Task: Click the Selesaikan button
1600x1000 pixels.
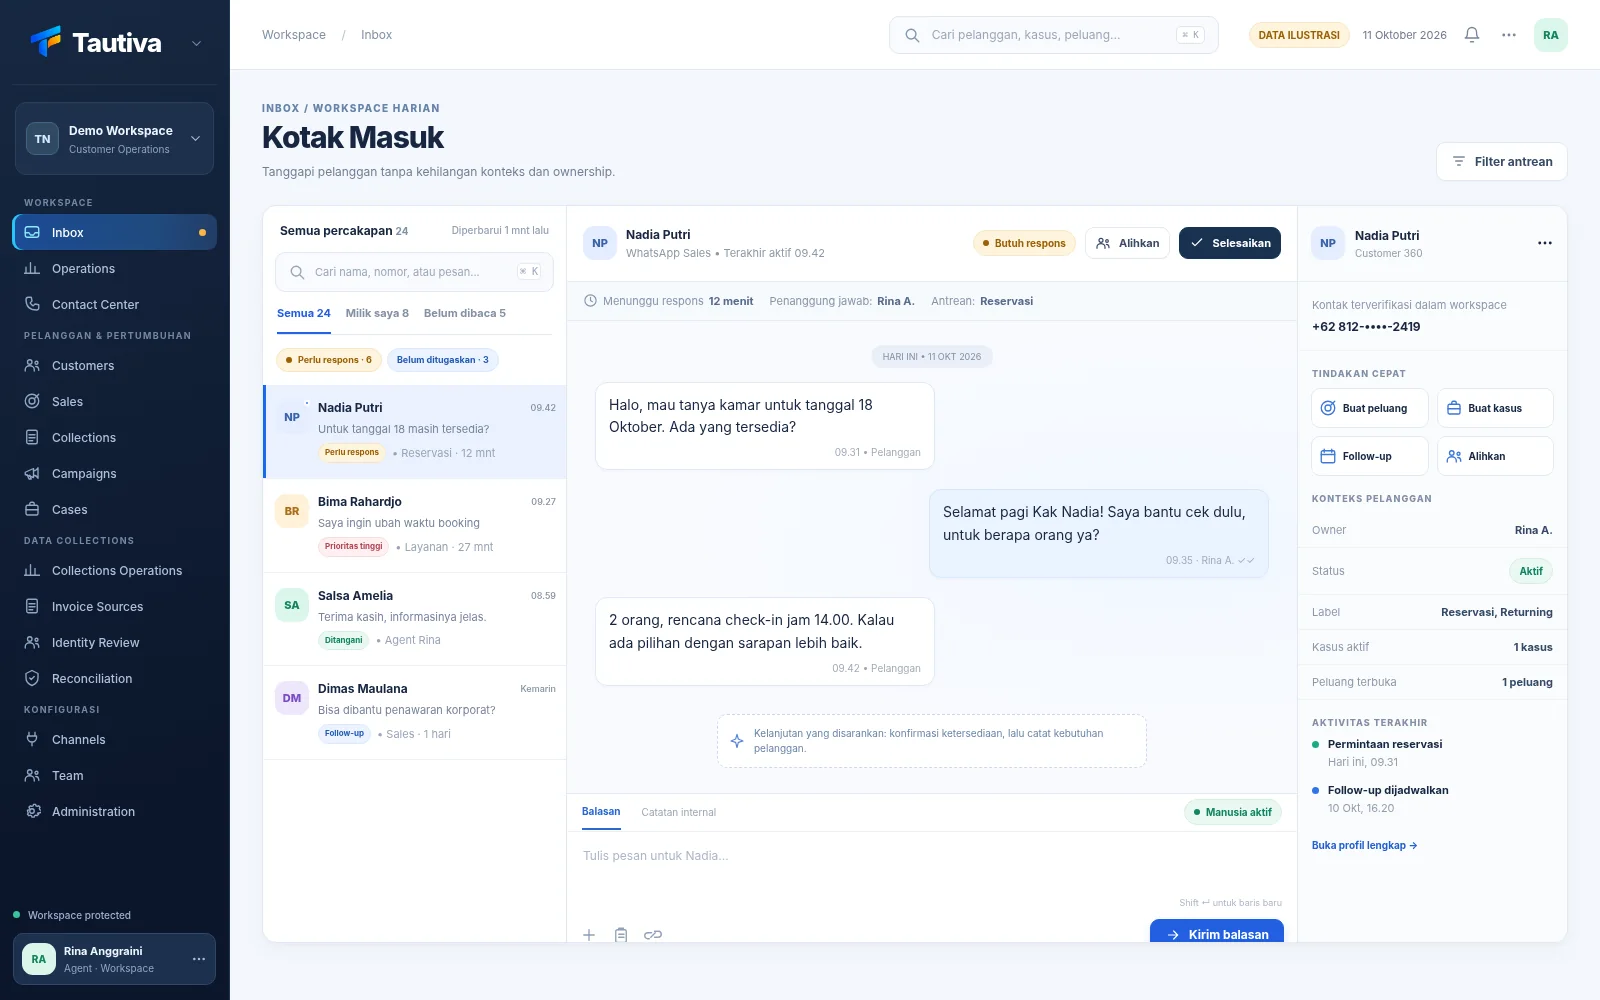Action: [1230, 243]
